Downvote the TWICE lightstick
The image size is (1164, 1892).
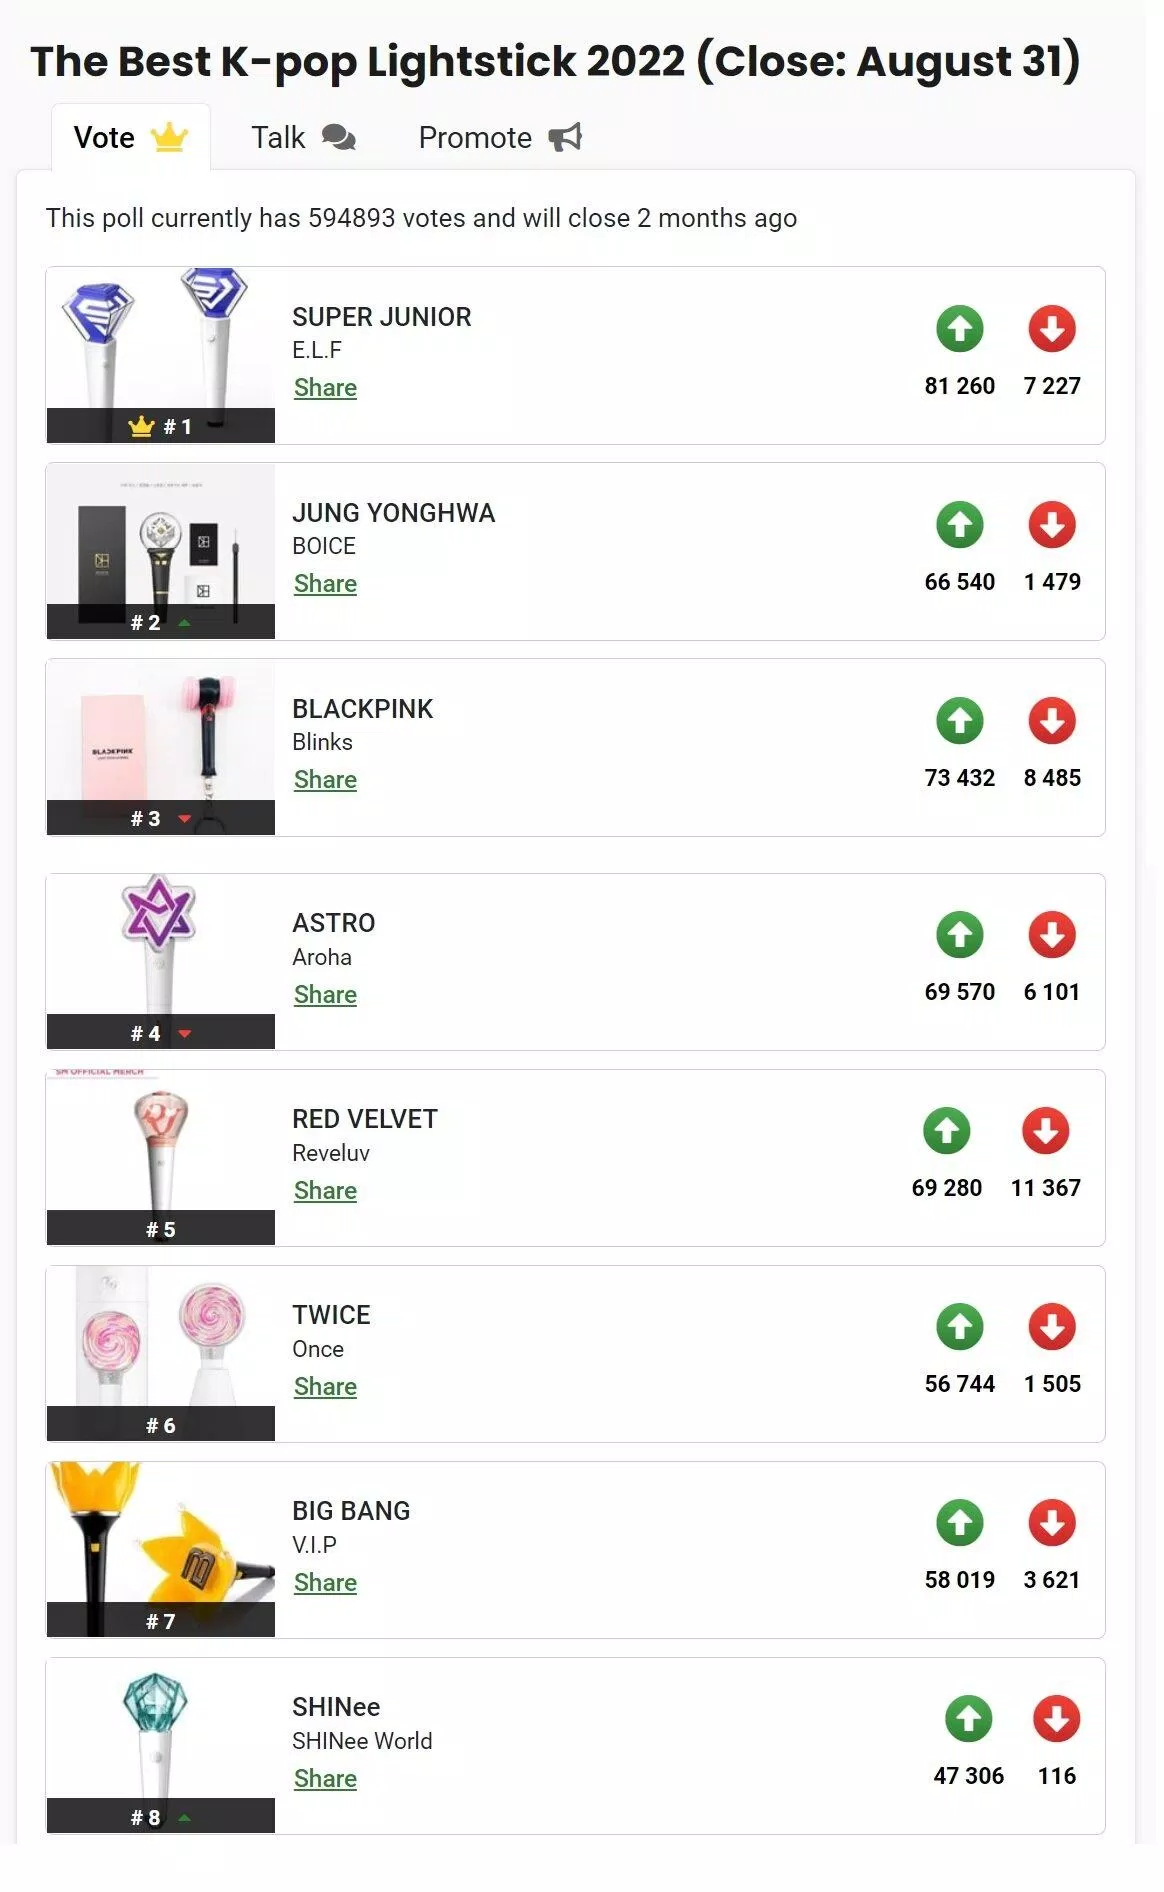[x=1052, y=1329]
